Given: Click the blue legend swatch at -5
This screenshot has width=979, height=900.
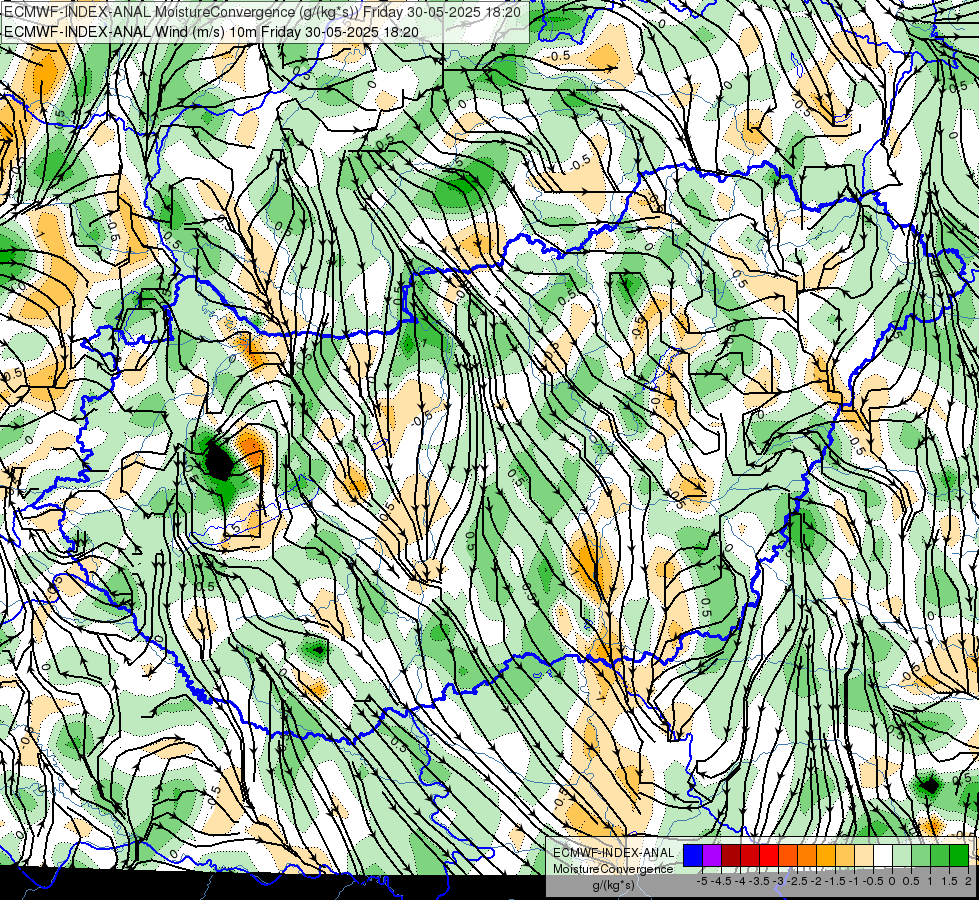Looking at the screenshot, I should coord(693,855).
